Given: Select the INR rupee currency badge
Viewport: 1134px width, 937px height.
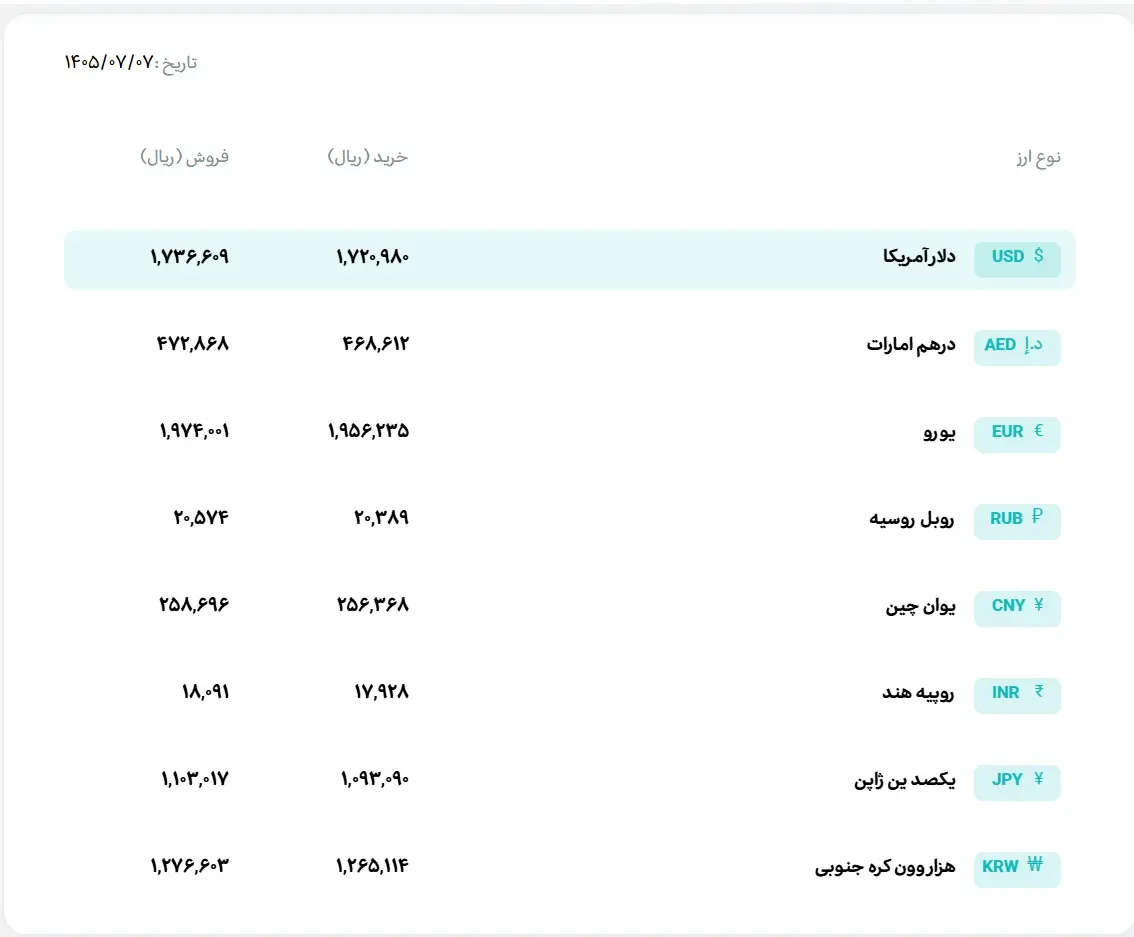Looking at the screenshot, I should 1017,694.
